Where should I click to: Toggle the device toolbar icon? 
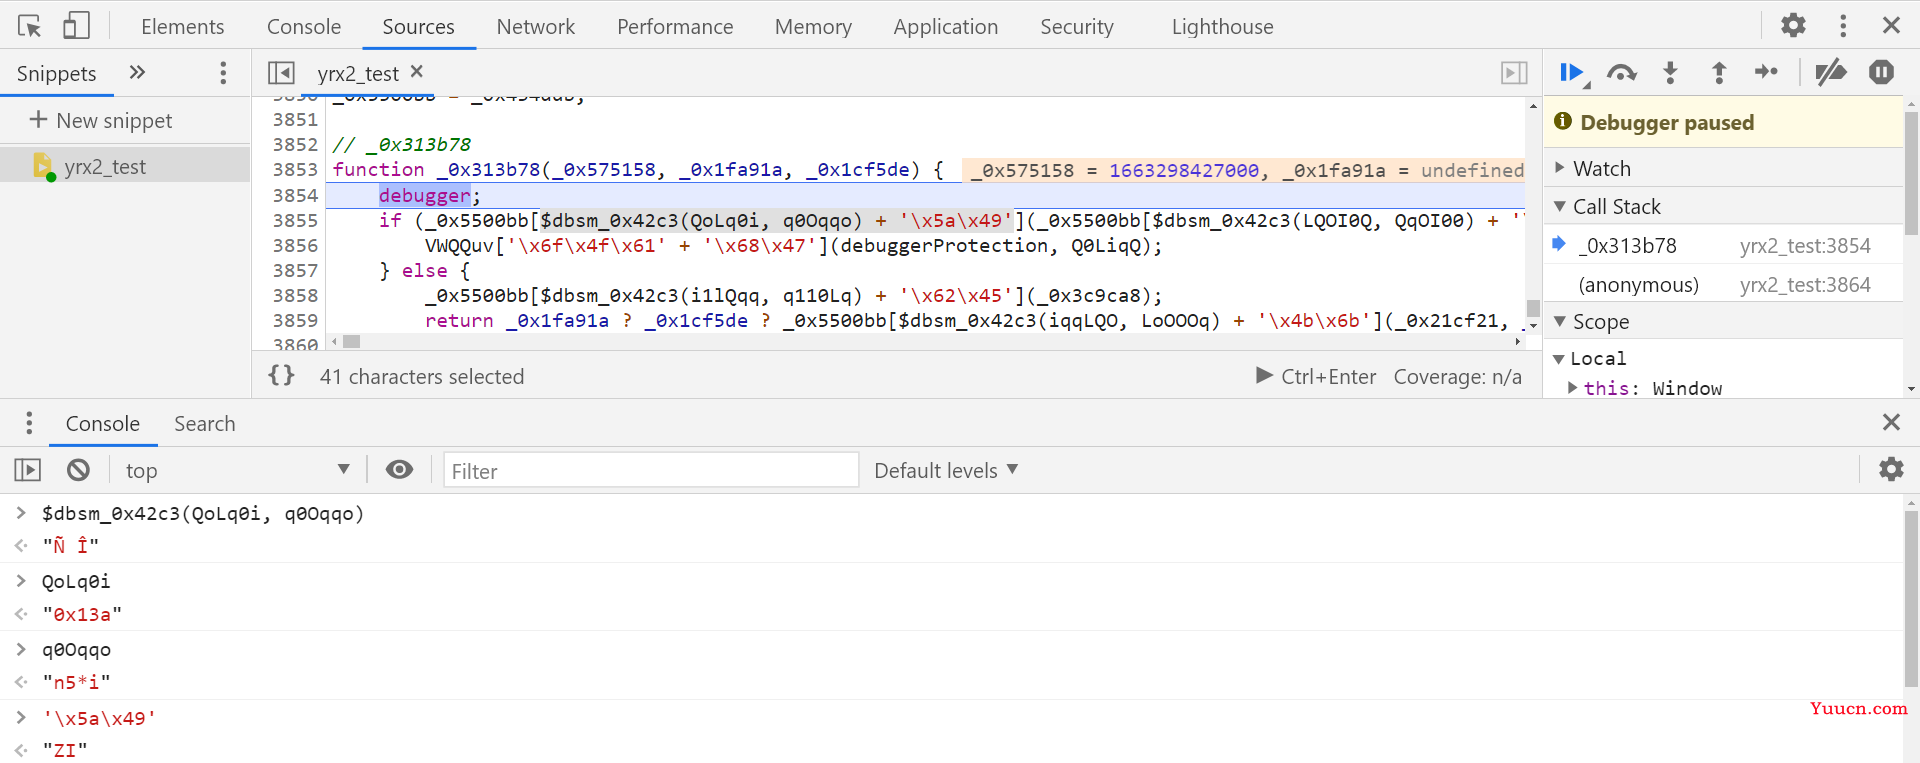pyautogui.click(x=76, y=26)
